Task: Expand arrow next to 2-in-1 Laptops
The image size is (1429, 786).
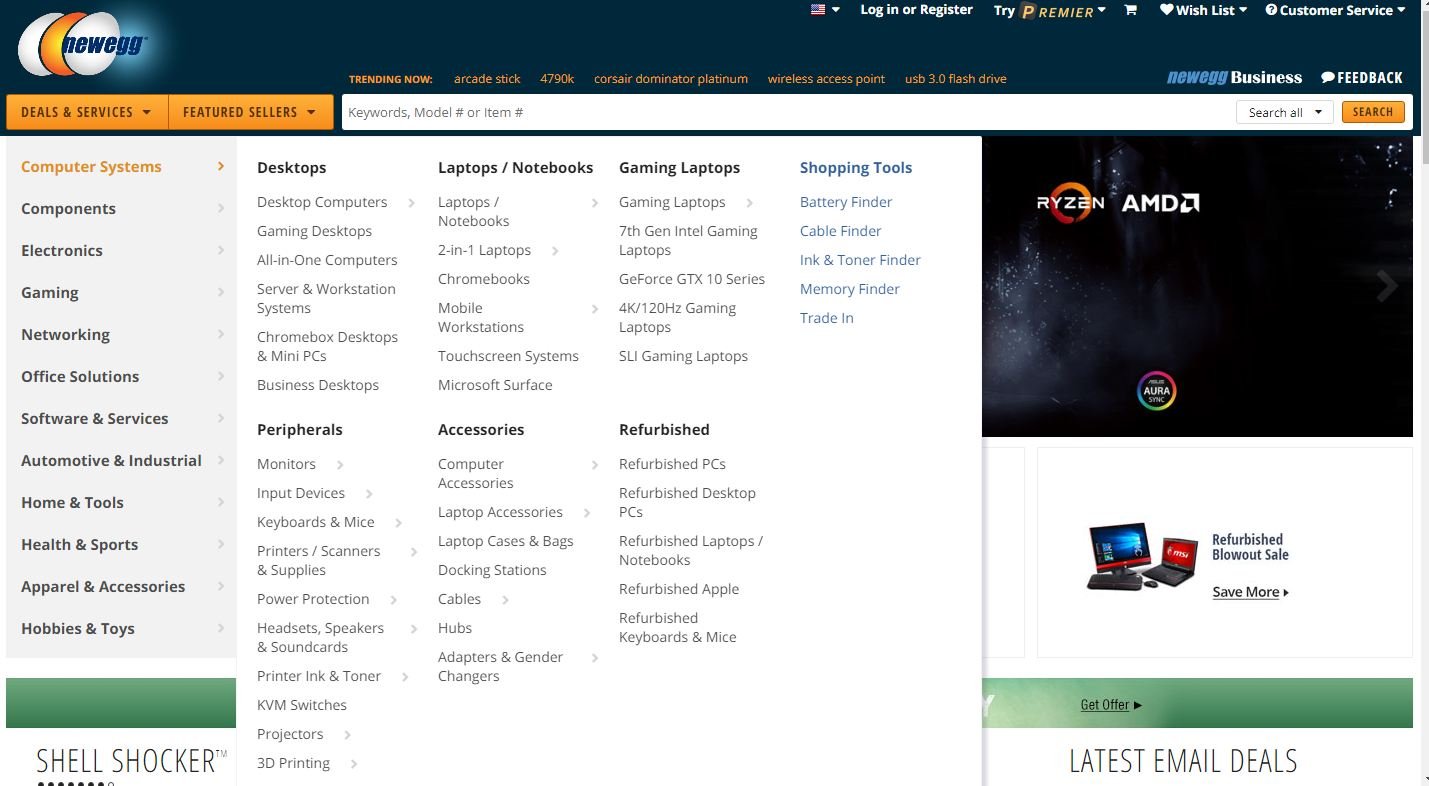Action: click(555, 251)
